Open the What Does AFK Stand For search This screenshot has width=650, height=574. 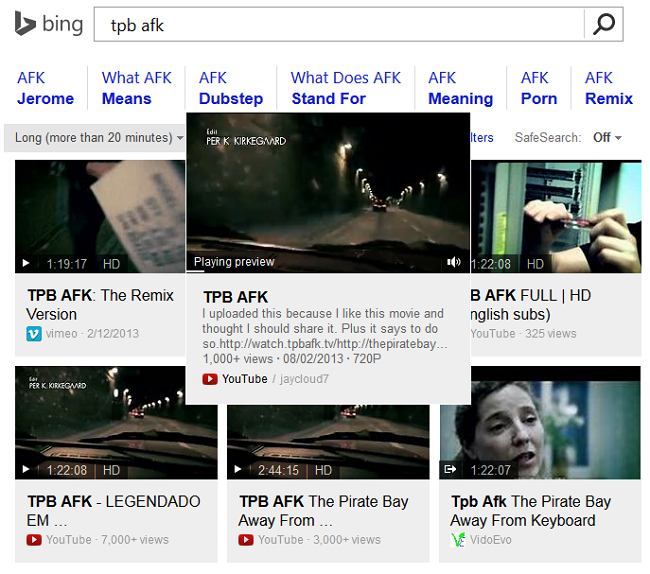[x=346, y=88]
